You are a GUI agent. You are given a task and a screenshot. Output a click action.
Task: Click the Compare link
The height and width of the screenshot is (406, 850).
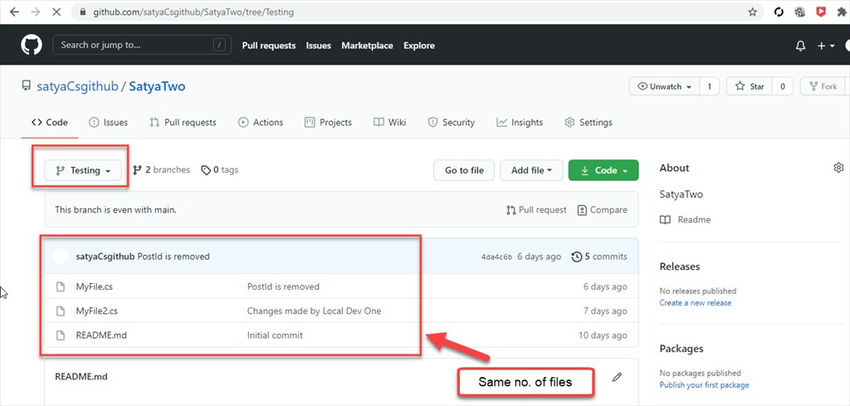tap(602, 210)
